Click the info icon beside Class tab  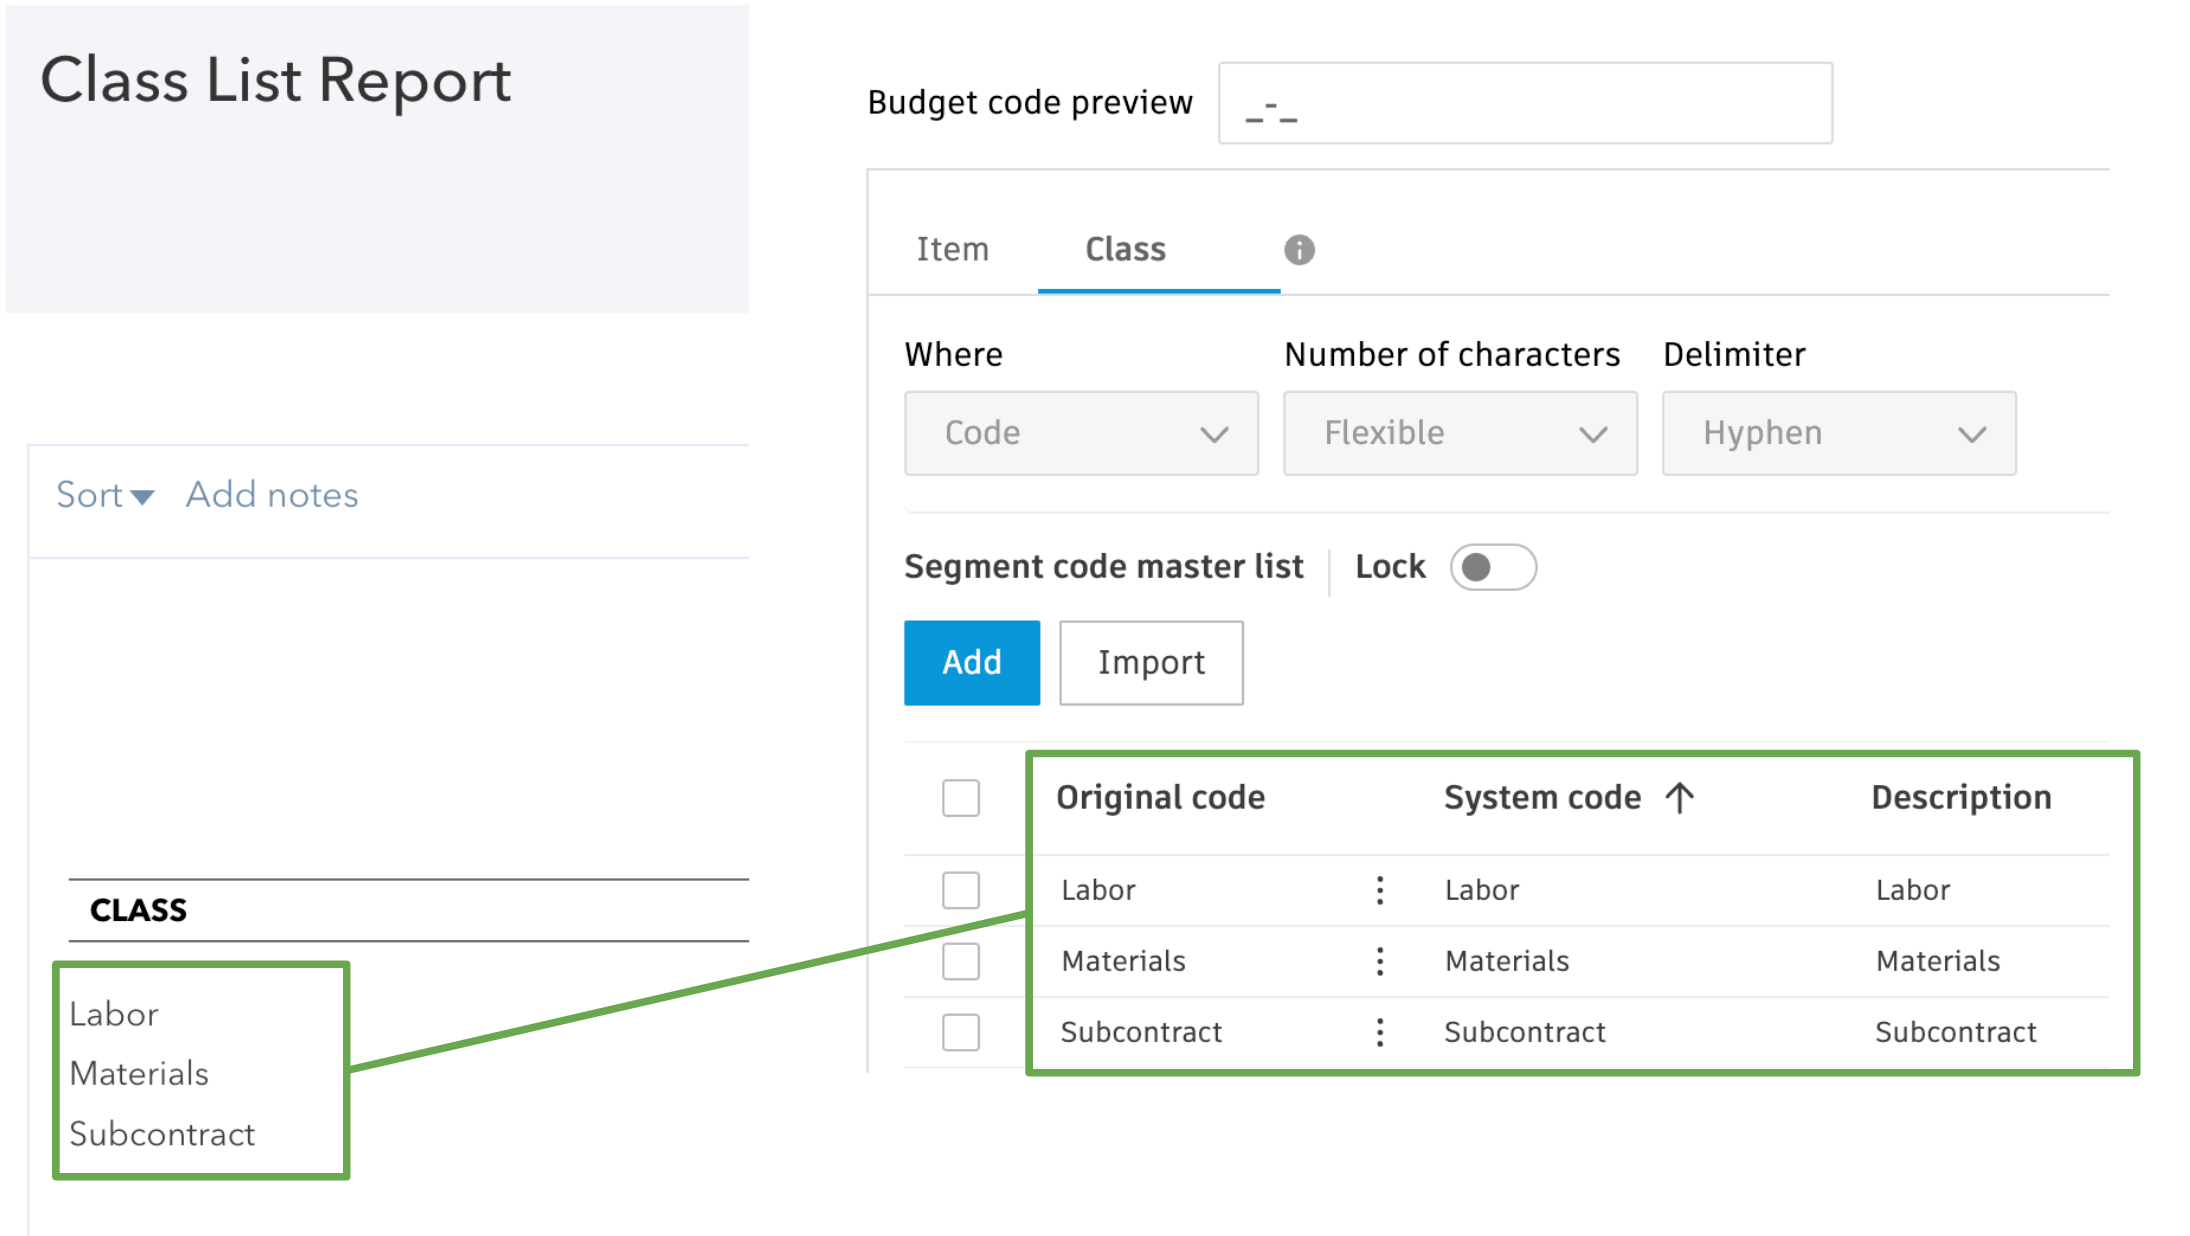tap(1299, 250)
